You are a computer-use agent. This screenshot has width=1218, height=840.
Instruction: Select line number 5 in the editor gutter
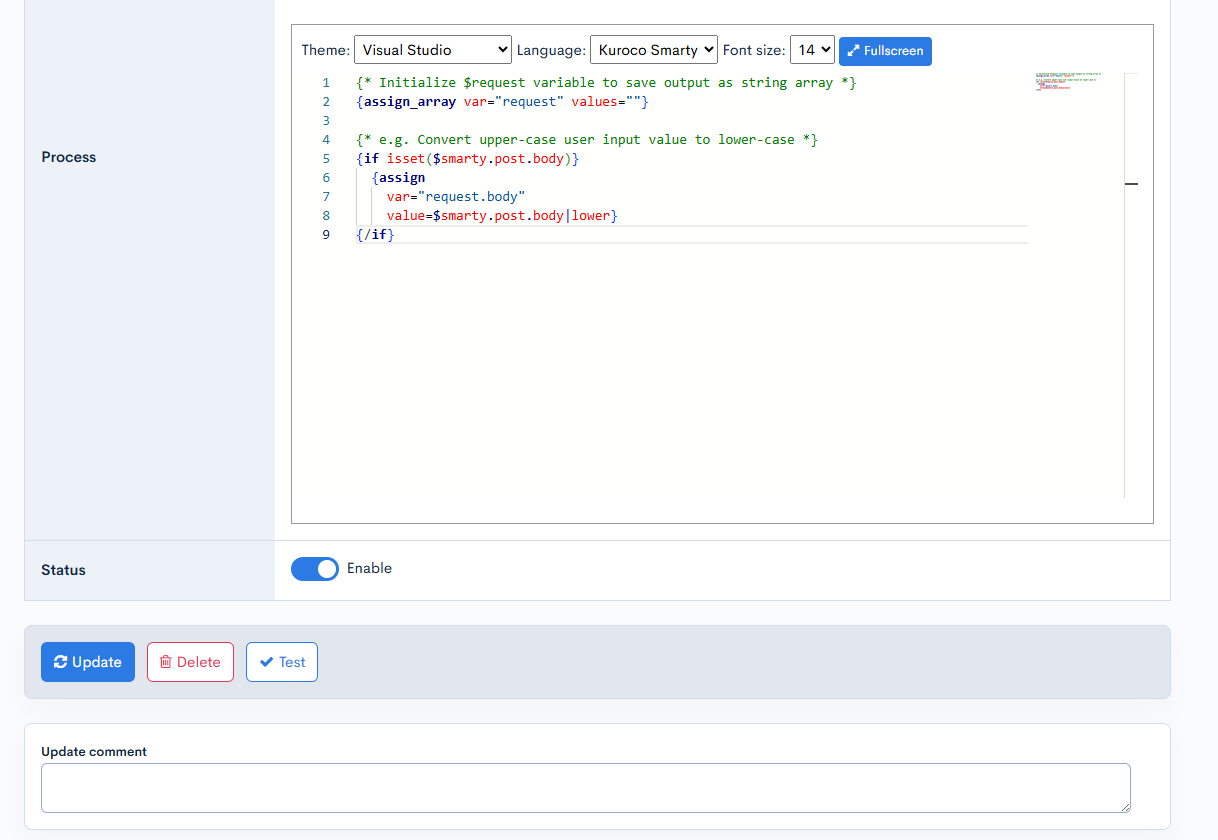326,159
